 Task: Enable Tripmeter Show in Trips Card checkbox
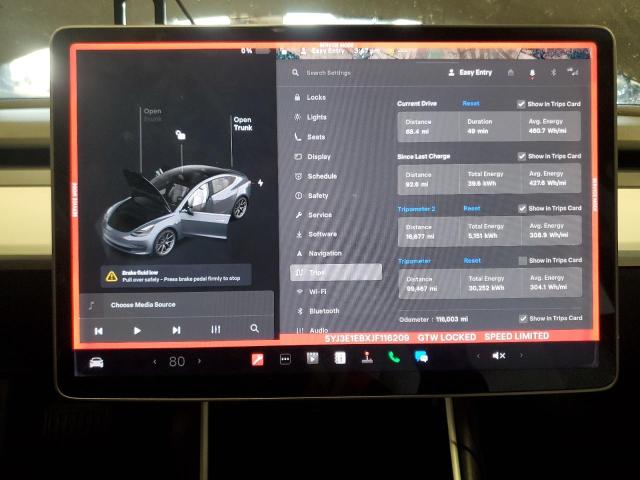click(522, 261)
